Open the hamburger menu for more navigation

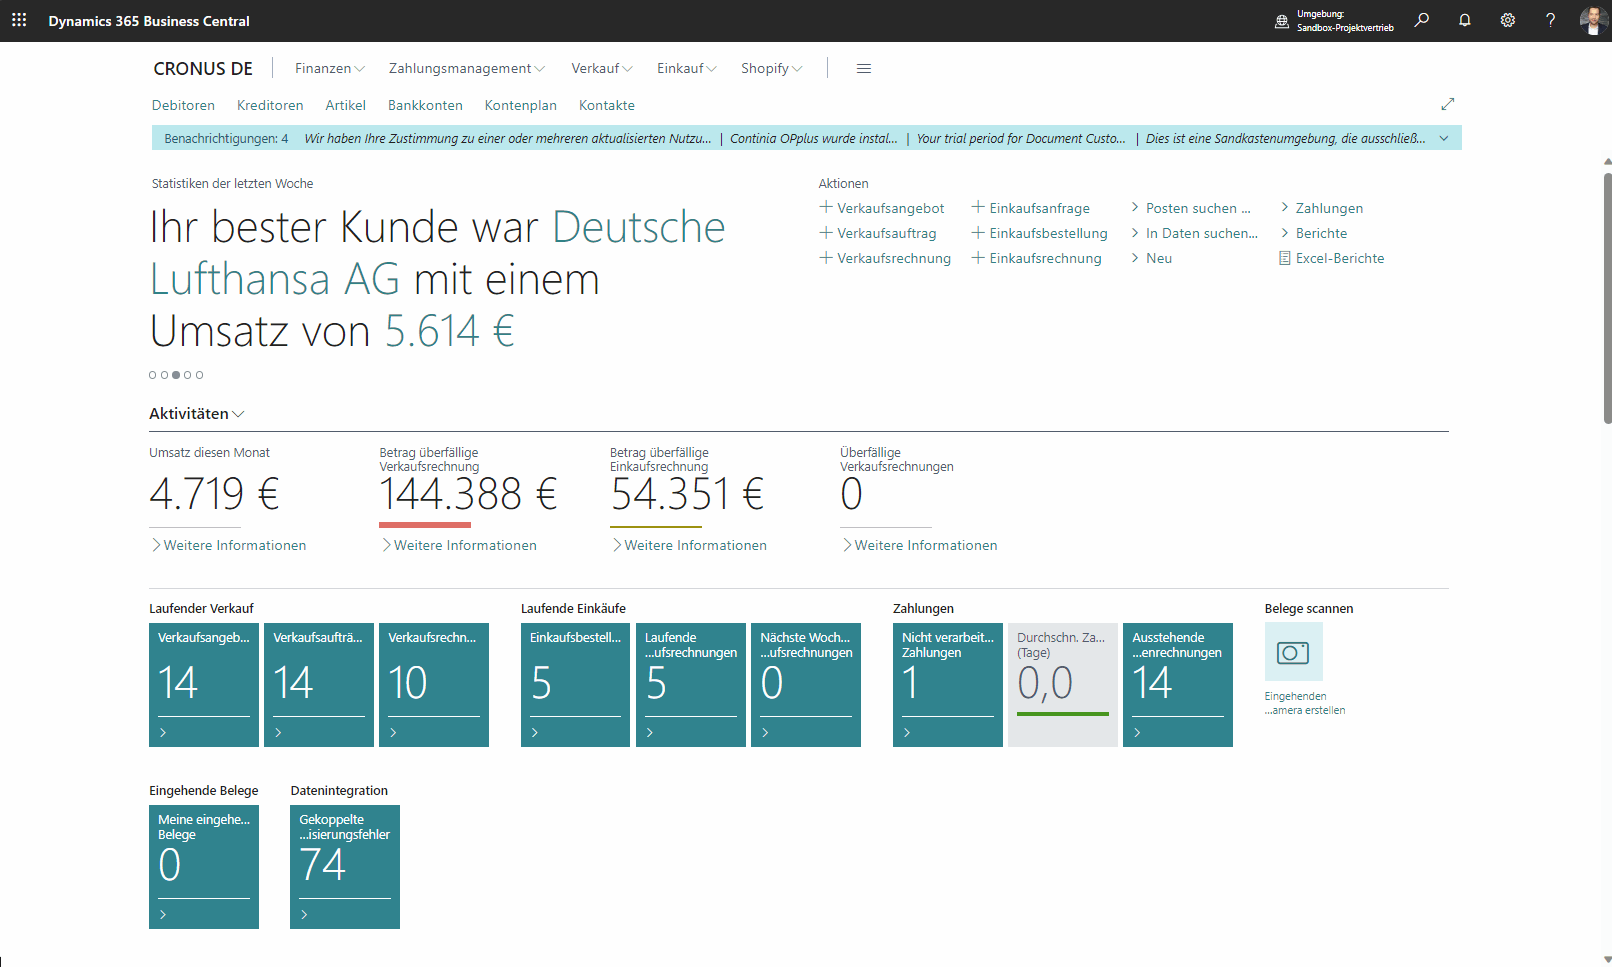[864, 68]
